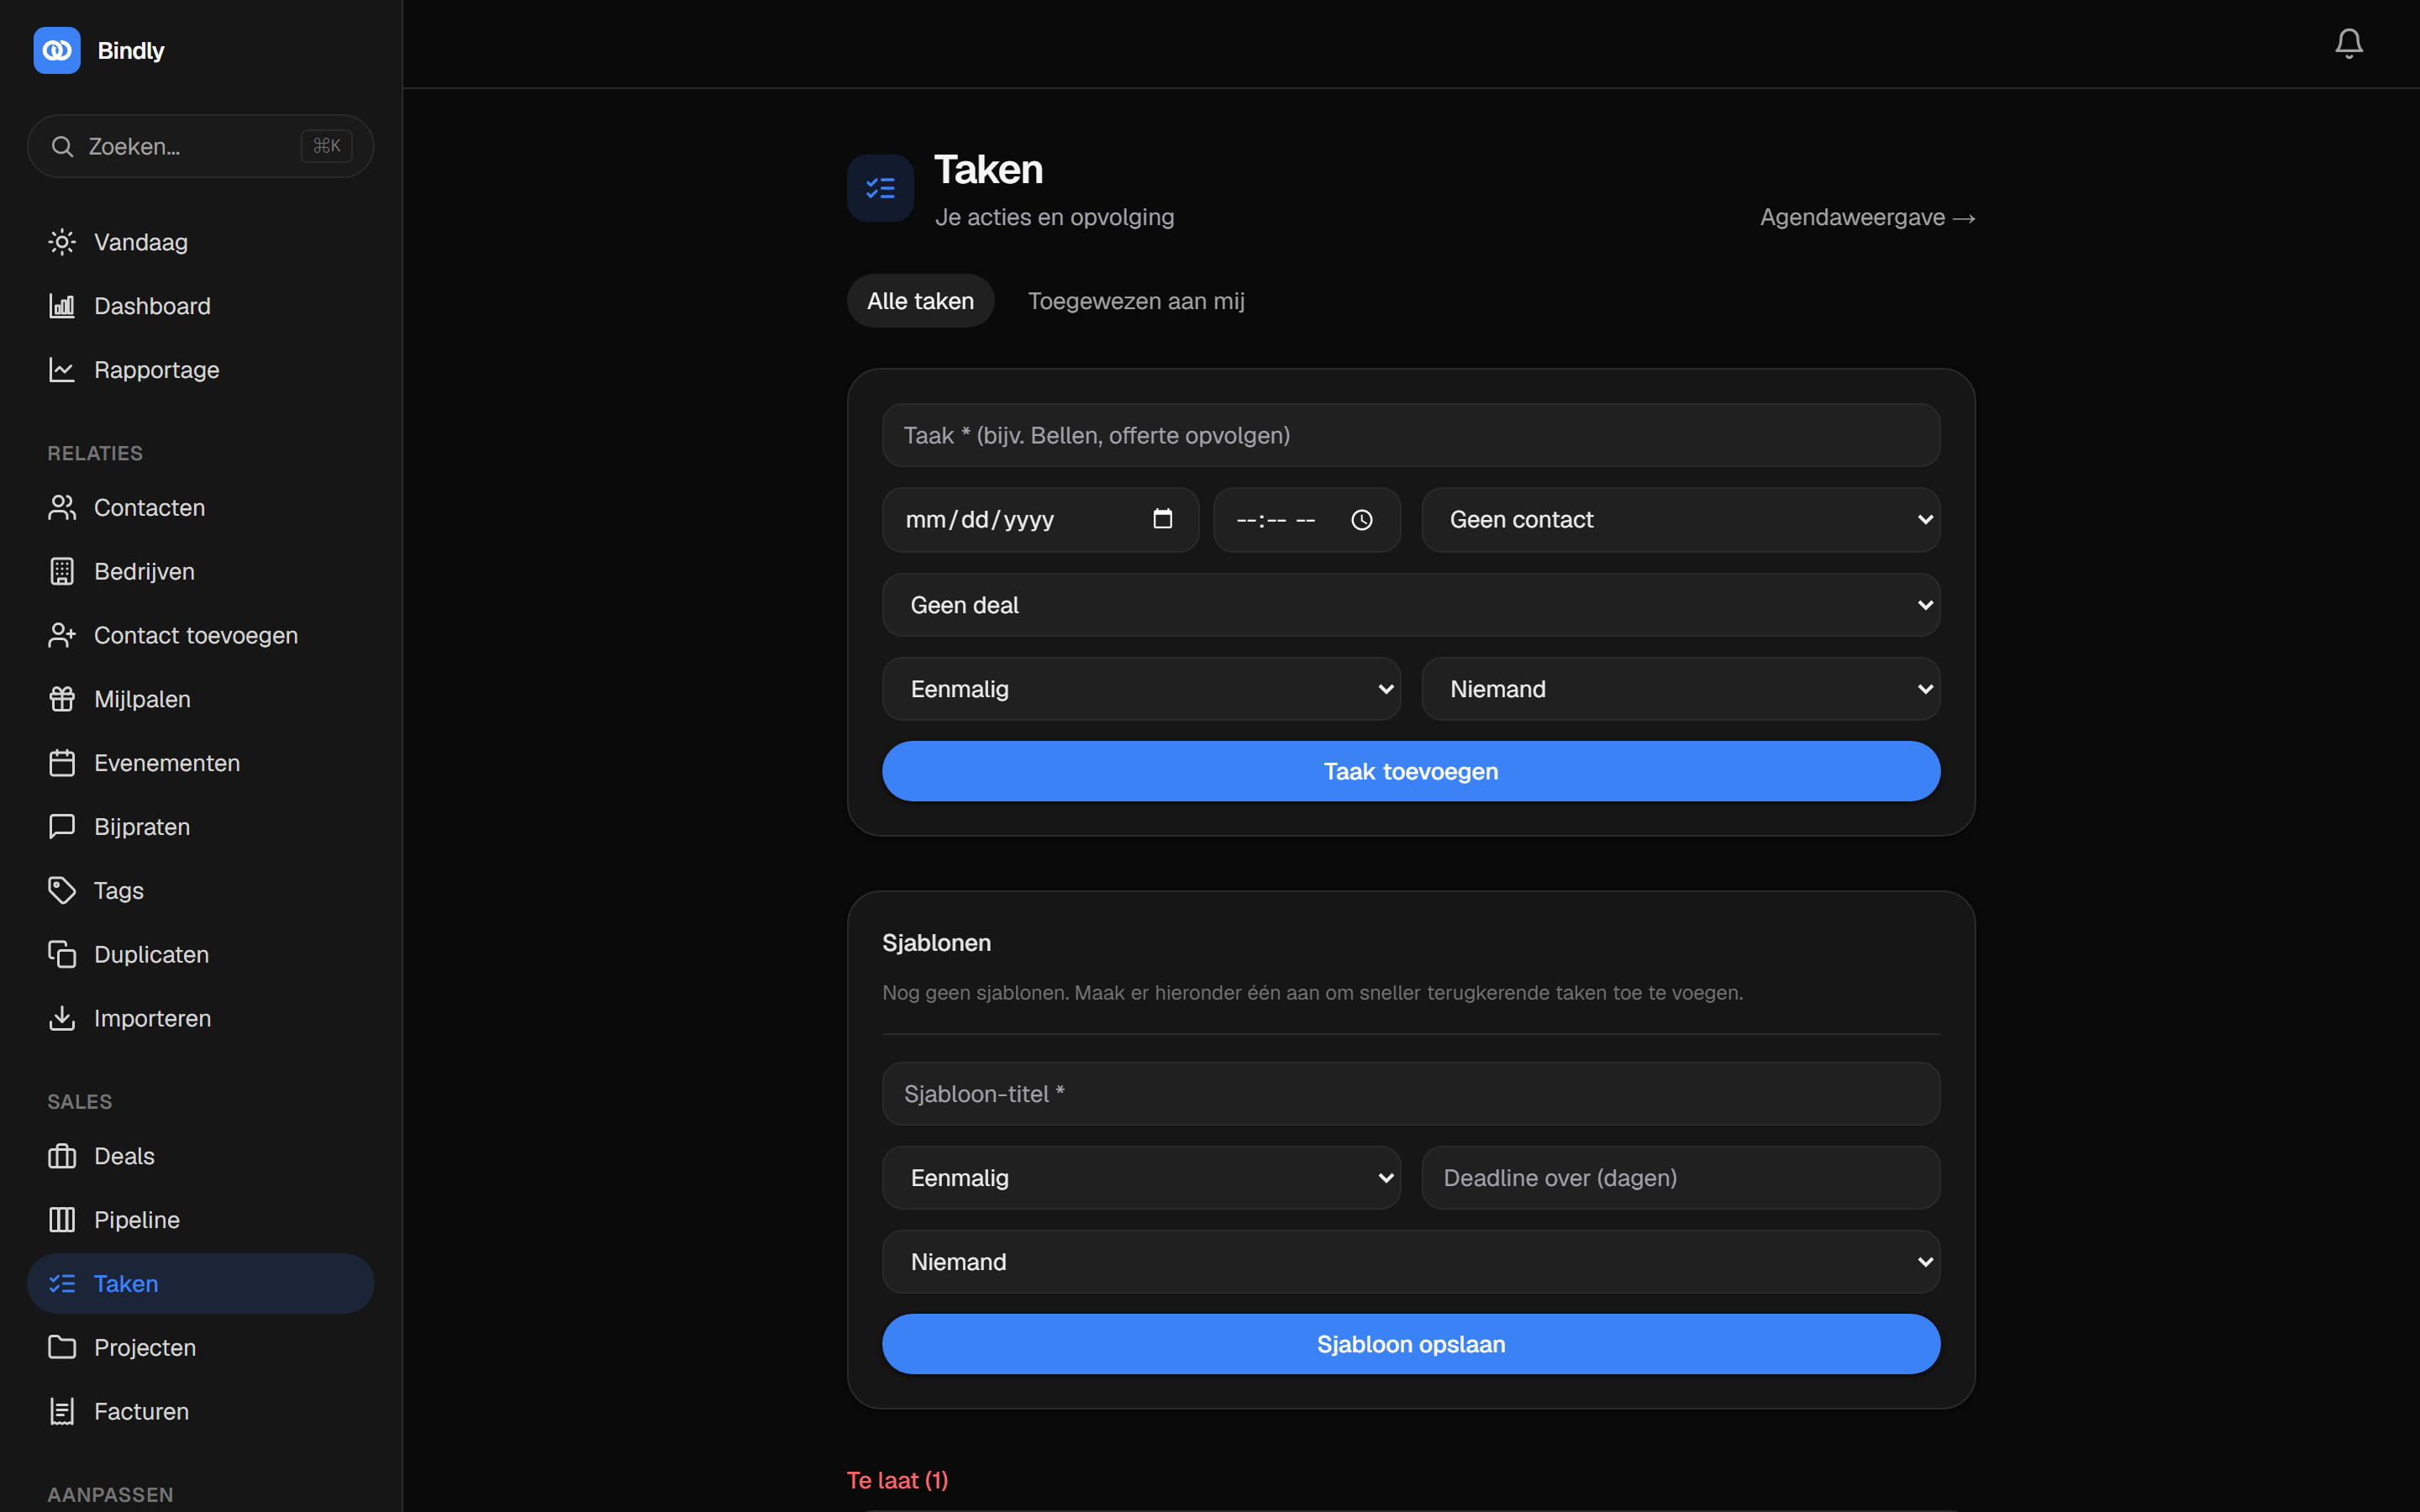Open Agendaweergave link
The width and height of the screenshot is (2420, 1512).
tap(1867, 217)
